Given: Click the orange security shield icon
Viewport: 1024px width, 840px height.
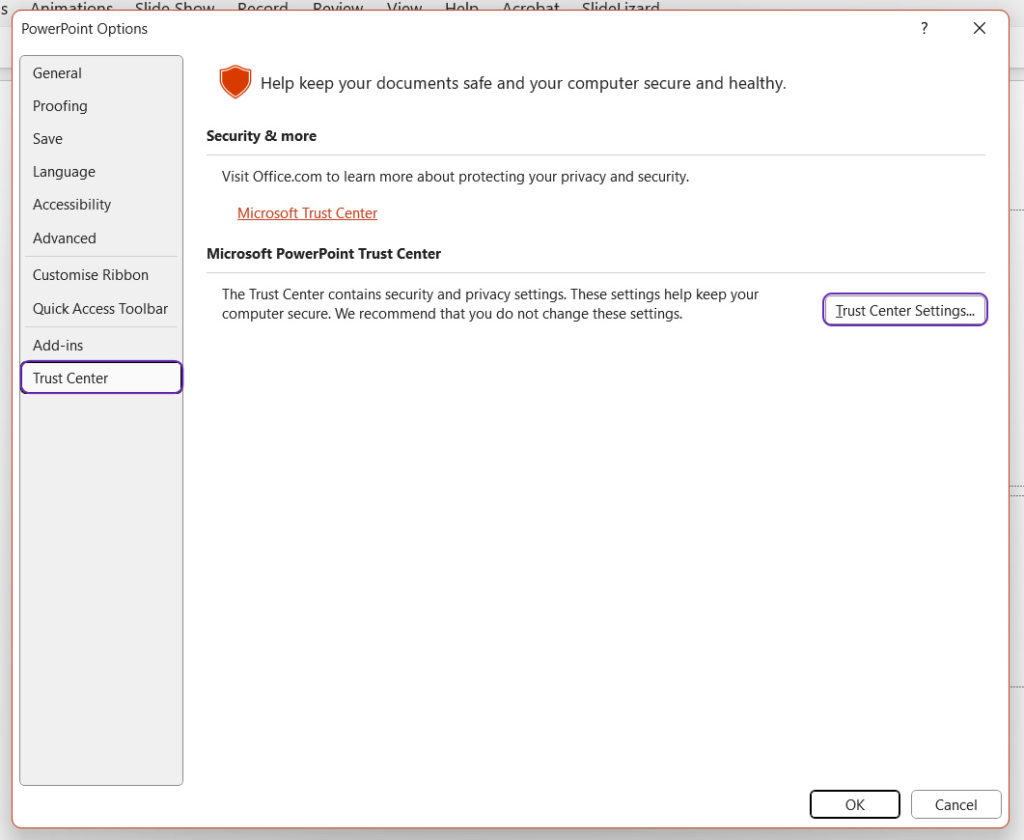Looking at the screenshot, I should click(x=235, y=82).
